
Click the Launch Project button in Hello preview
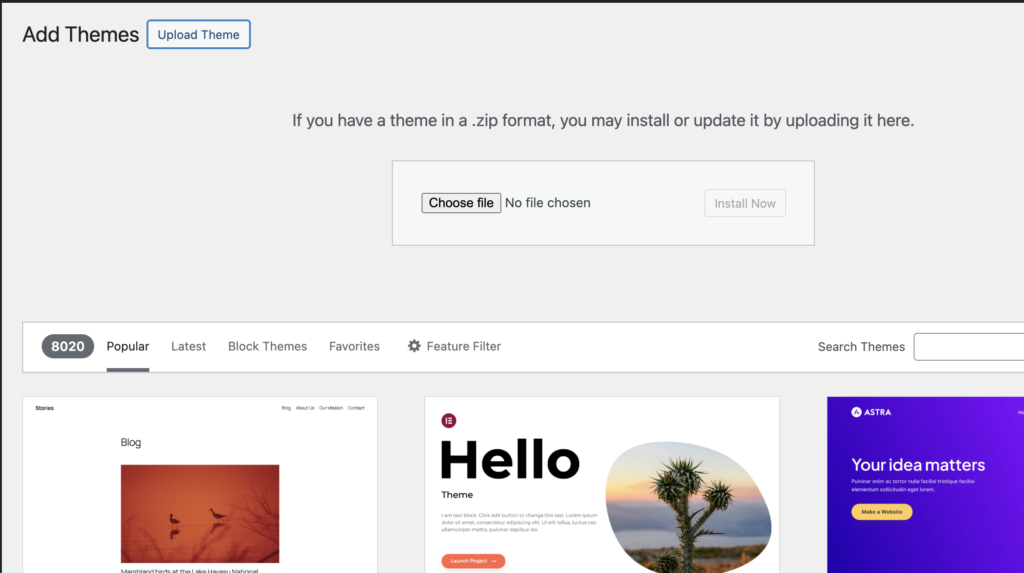coord(473,561)
